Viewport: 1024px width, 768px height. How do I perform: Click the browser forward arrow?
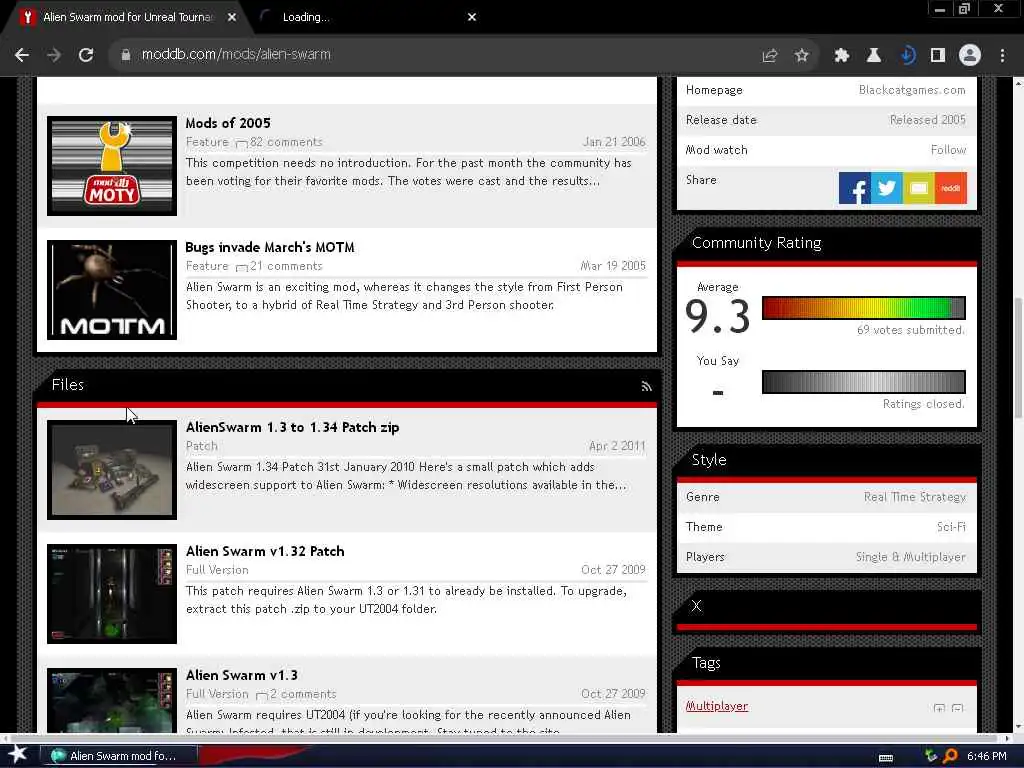click(54, 55)
